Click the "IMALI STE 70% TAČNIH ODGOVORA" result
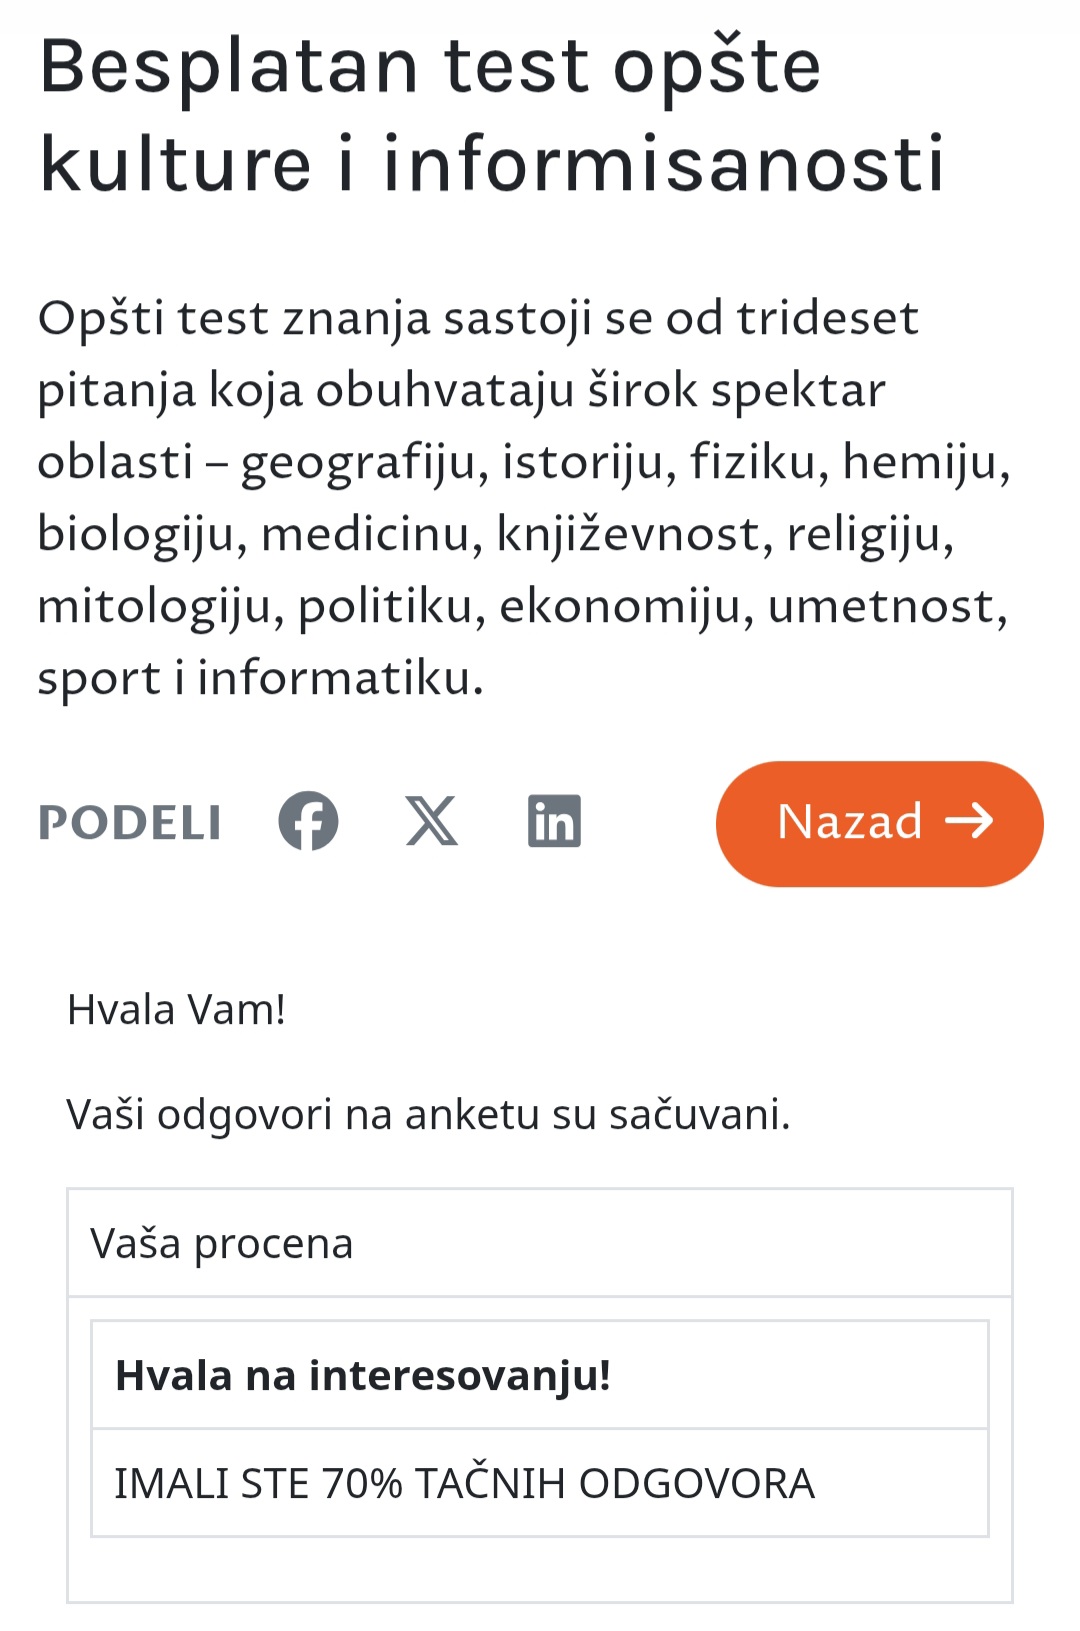The height and width of the screenshot is (1631, 1080). [465, 1484]
